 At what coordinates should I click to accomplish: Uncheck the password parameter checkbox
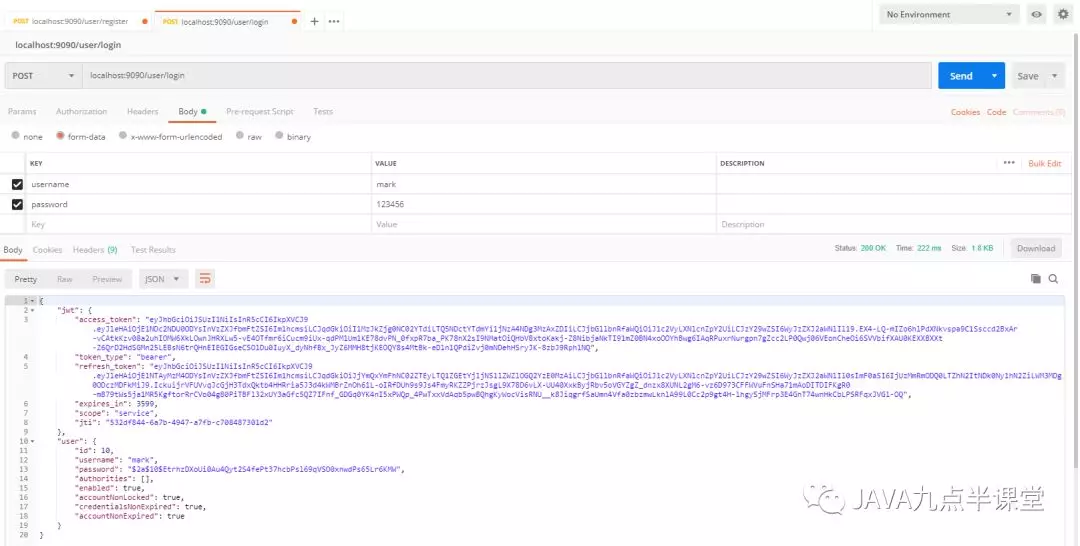[x=17, y=204]
